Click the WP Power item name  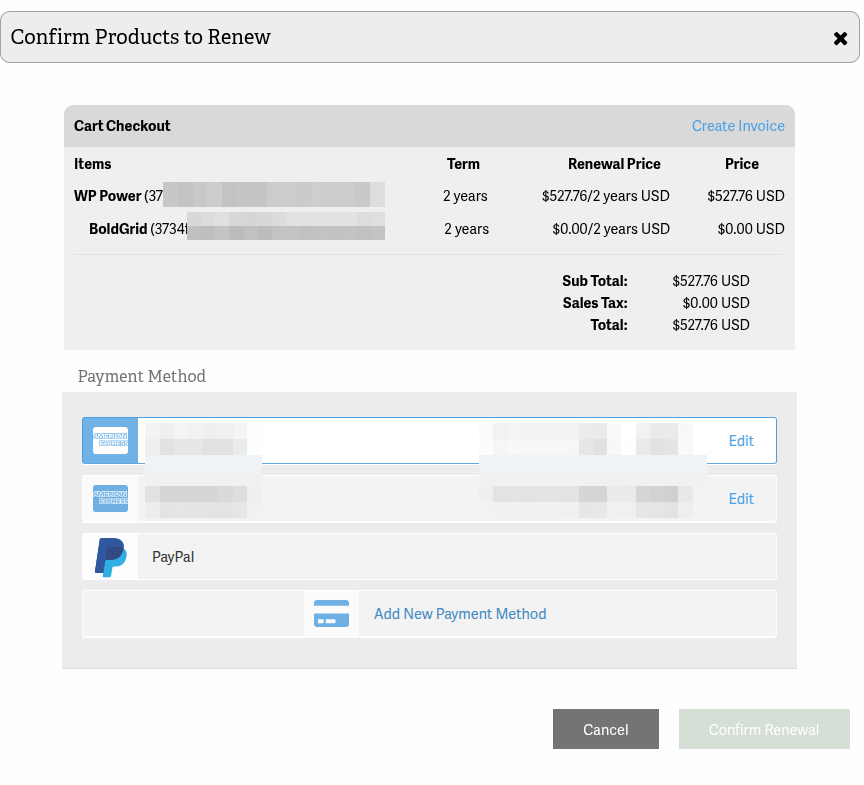[x=107, y=196]
